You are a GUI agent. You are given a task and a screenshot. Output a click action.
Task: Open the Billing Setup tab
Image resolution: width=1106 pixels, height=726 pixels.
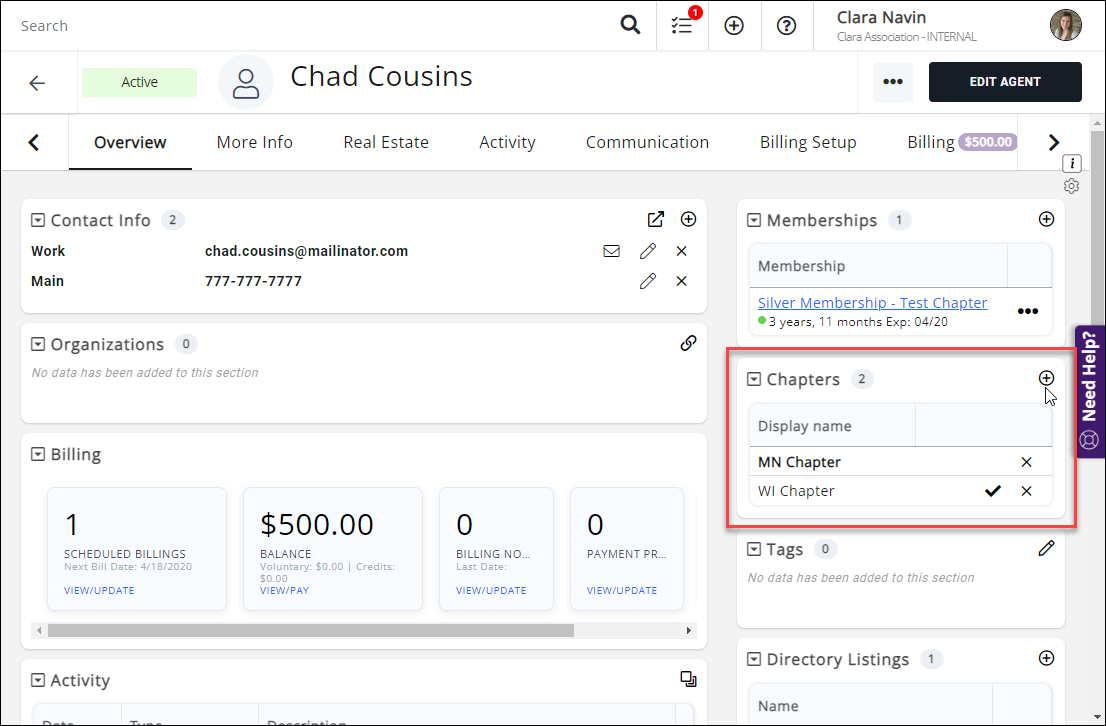tap(808, 142)
